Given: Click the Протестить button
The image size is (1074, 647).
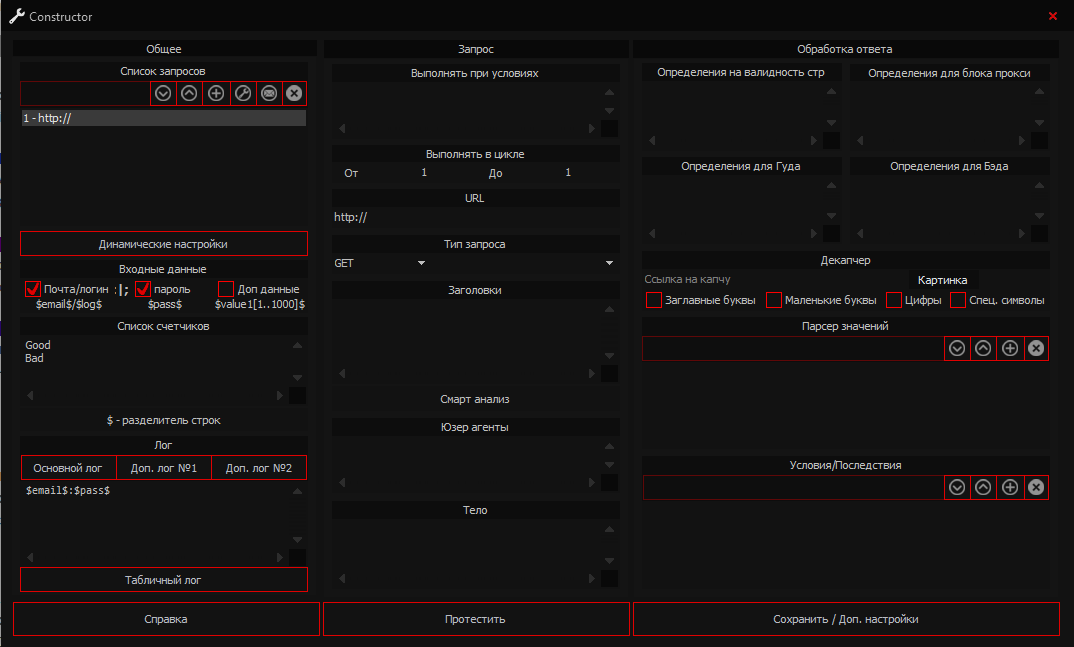Looking at the screenshot, I should (475, 619).
